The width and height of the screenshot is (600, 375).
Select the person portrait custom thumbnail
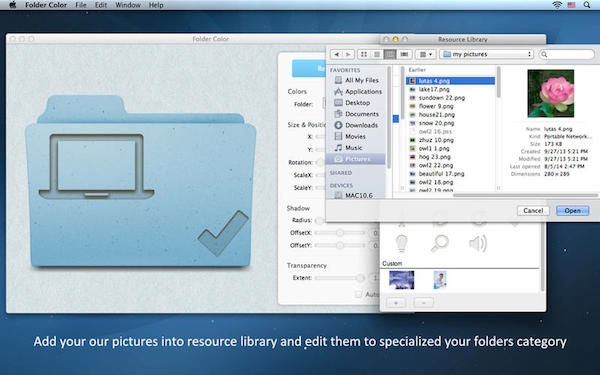440,280
